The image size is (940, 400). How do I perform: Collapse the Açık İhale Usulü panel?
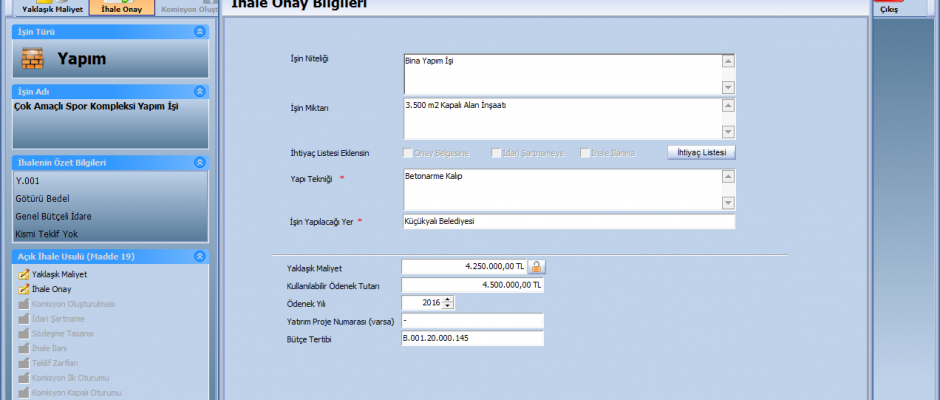point(200,256)
